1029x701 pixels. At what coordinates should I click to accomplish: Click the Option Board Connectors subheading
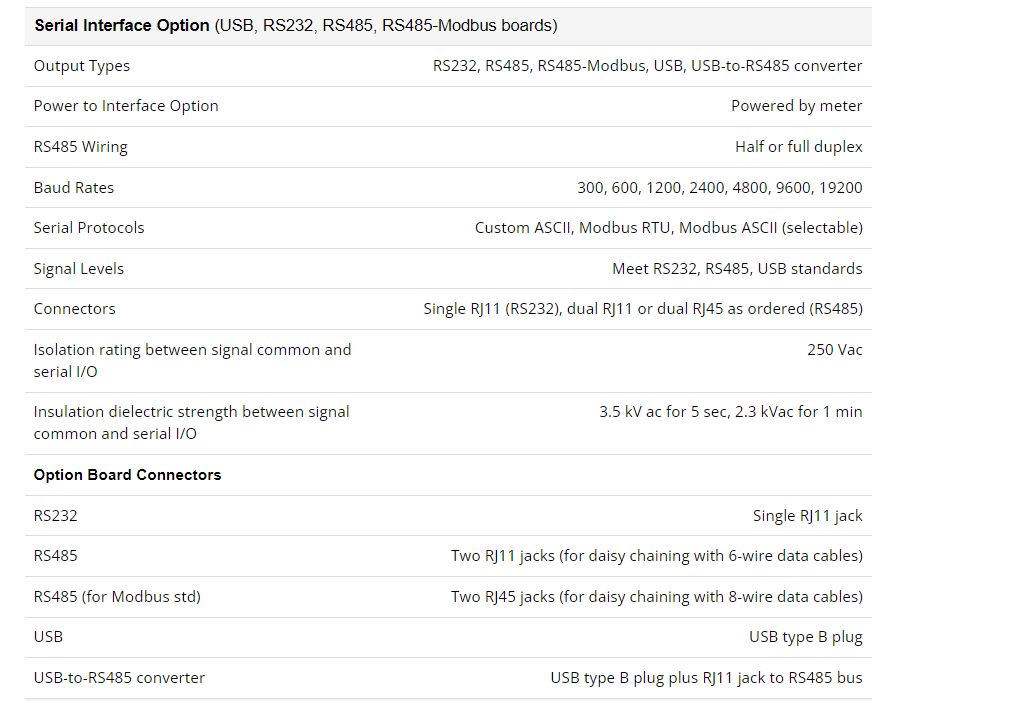coord(127,475)
